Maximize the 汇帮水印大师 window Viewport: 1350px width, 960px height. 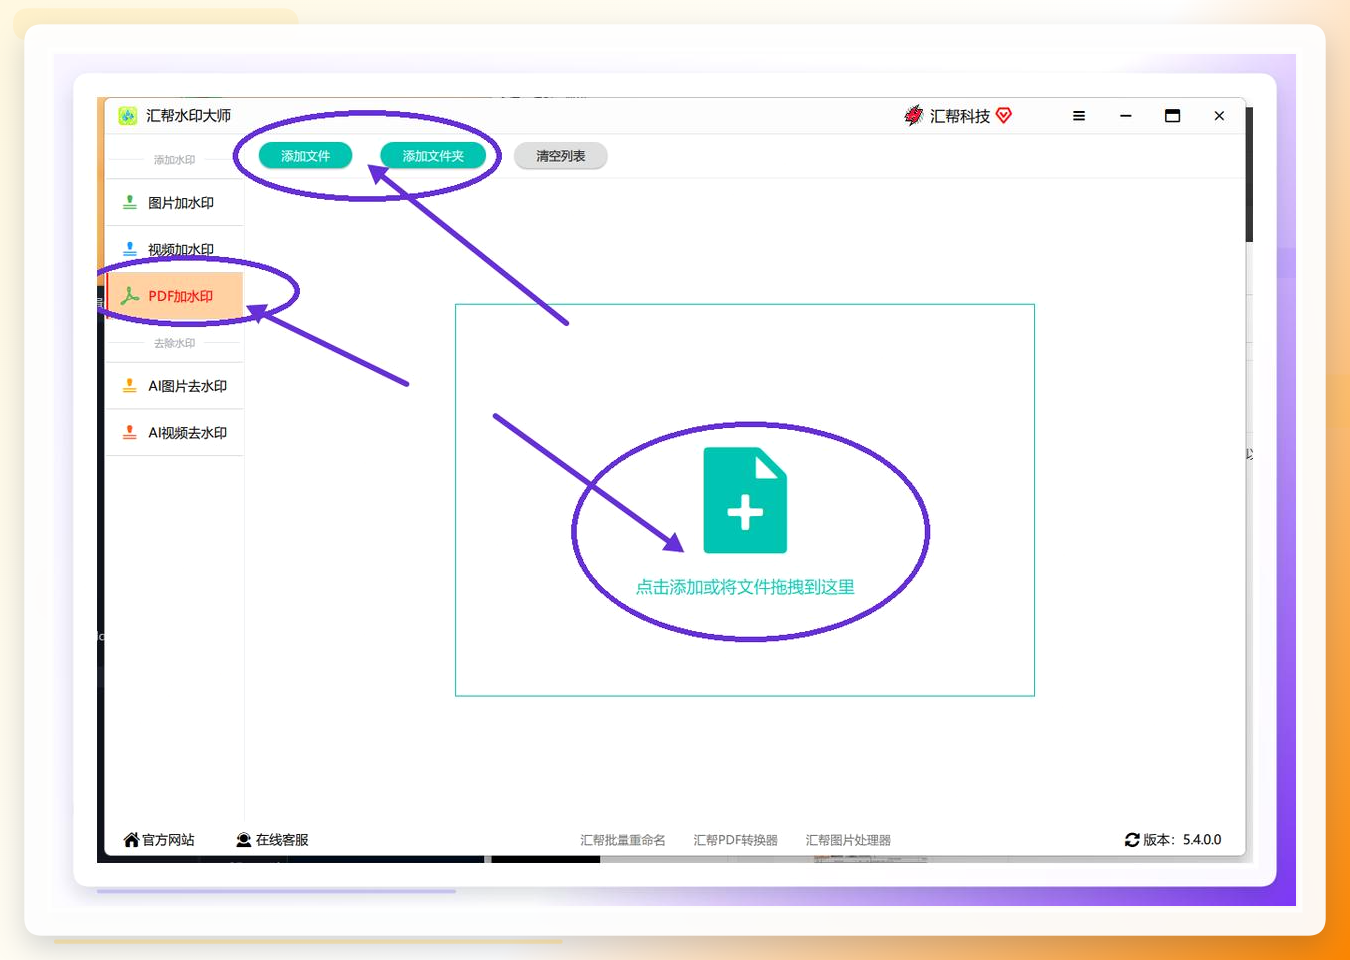click(1172, 116)
